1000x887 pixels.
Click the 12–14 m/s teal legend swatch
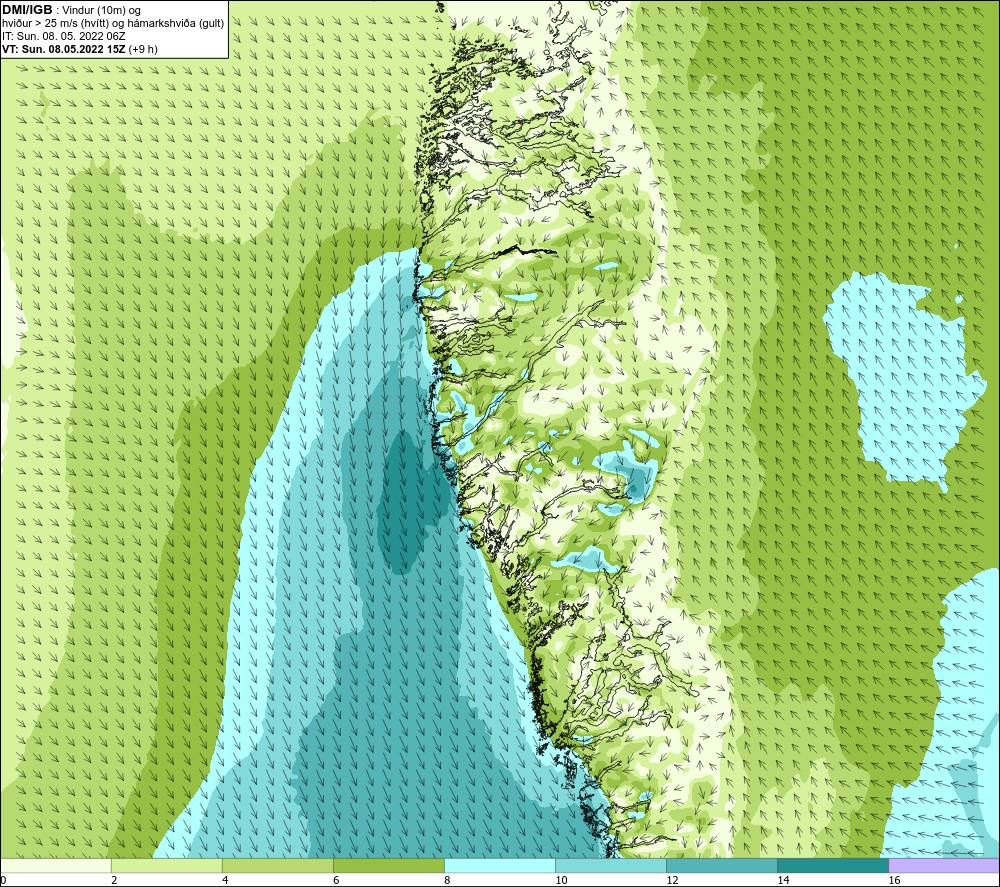click(x=722, y=866)
